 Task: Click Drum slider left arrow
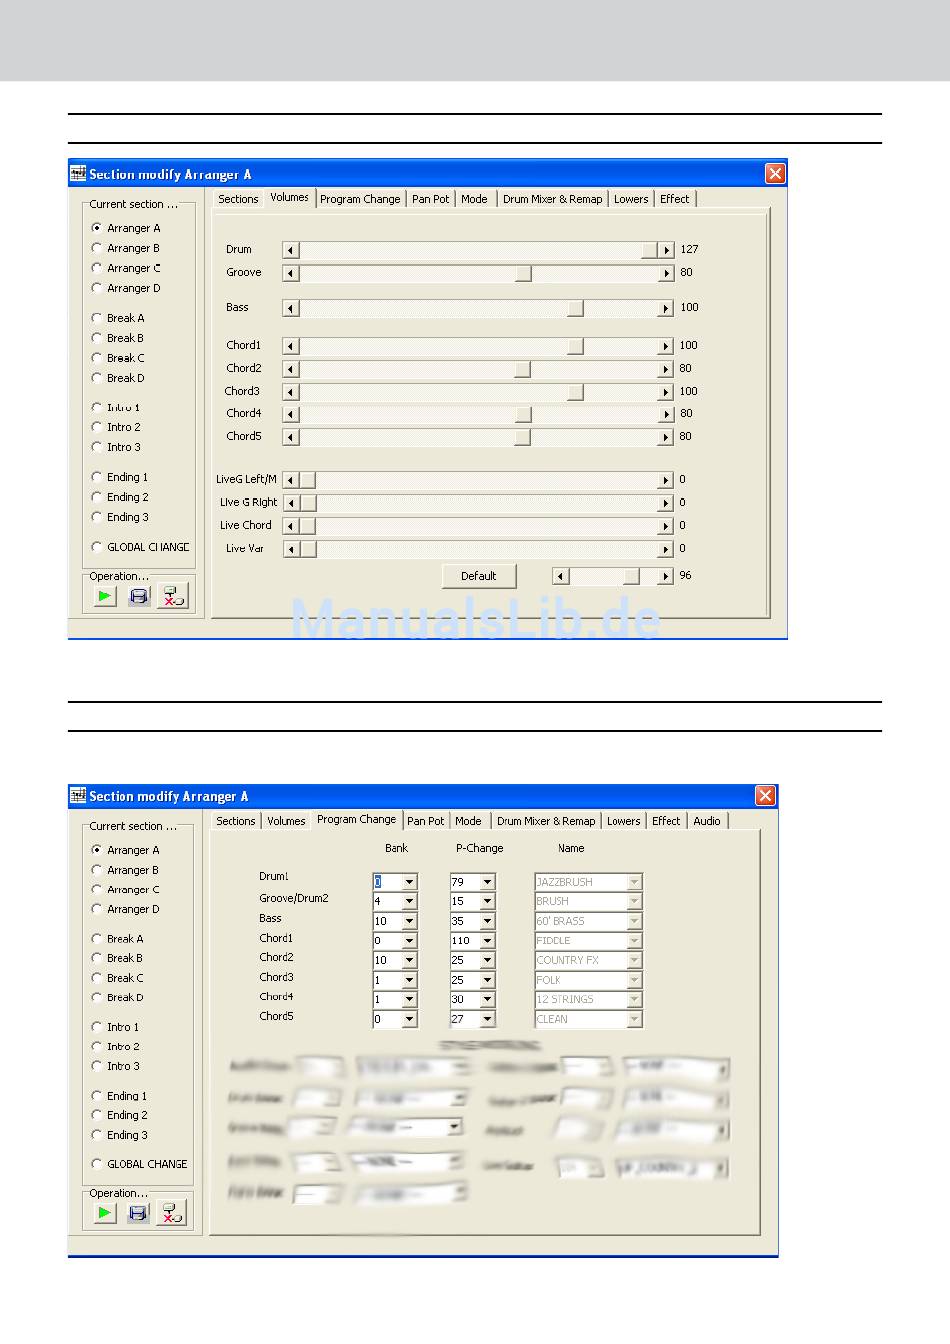[291, 250]
